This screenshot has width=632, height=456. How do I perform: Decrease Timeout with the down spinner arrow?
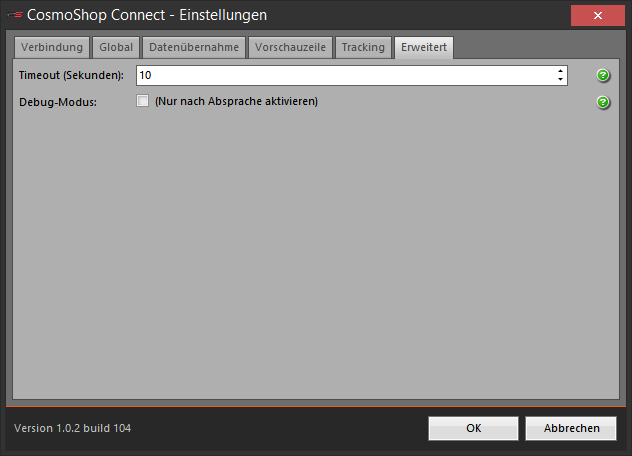(x=560, y=79)
